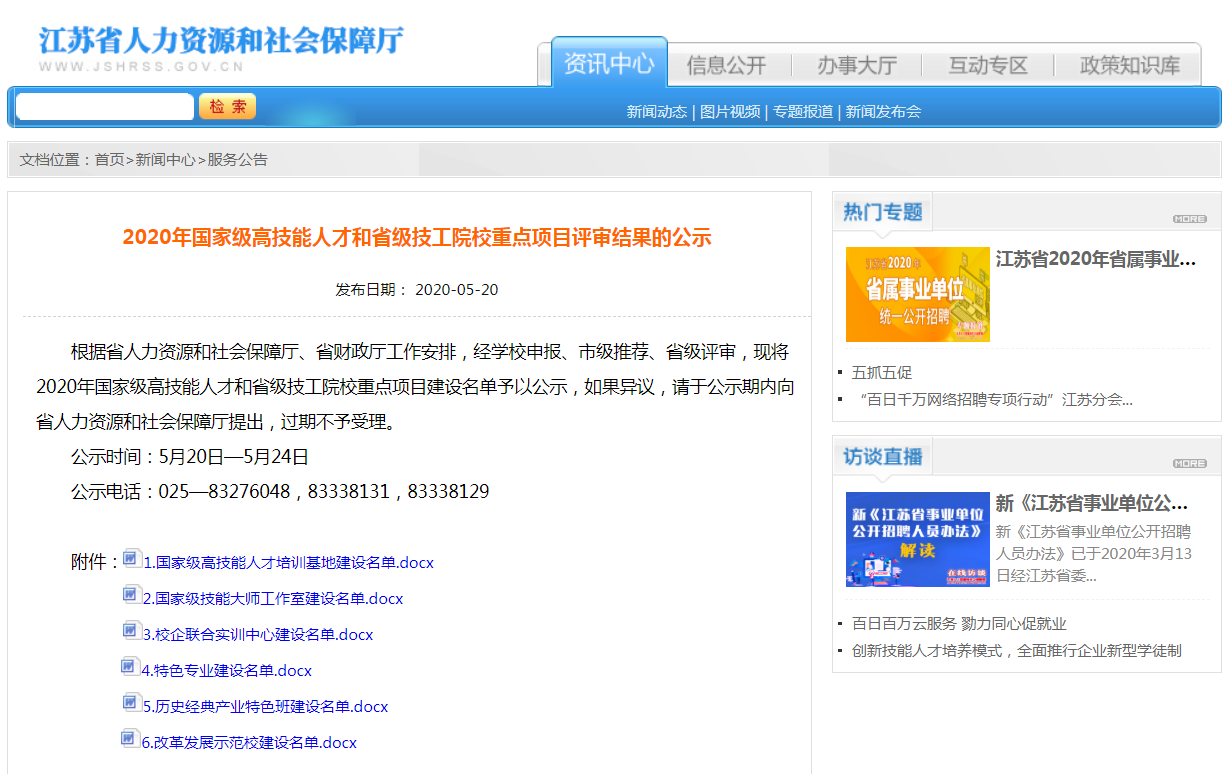Open the 图片视频 submenu link
The width and height of the screenshot is (1231, 774).
pos(730,112)
